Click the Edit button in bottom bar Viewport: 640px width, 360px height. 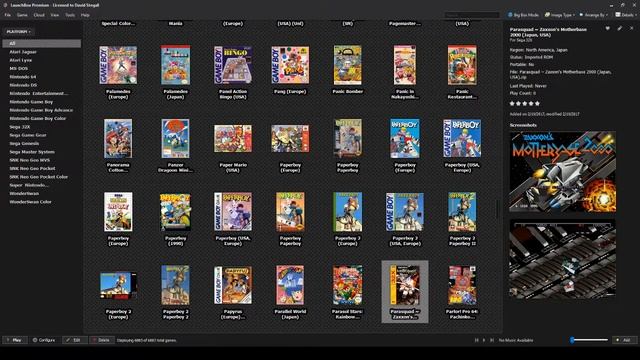pos(75,340)
